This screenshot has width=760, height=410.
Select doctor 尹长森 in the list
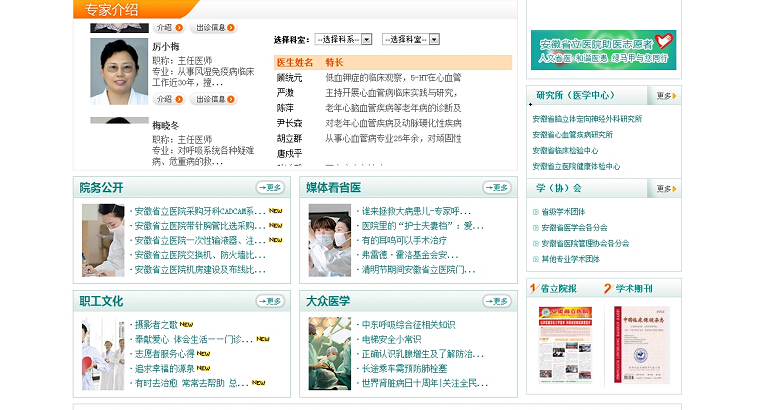point(289,123)
